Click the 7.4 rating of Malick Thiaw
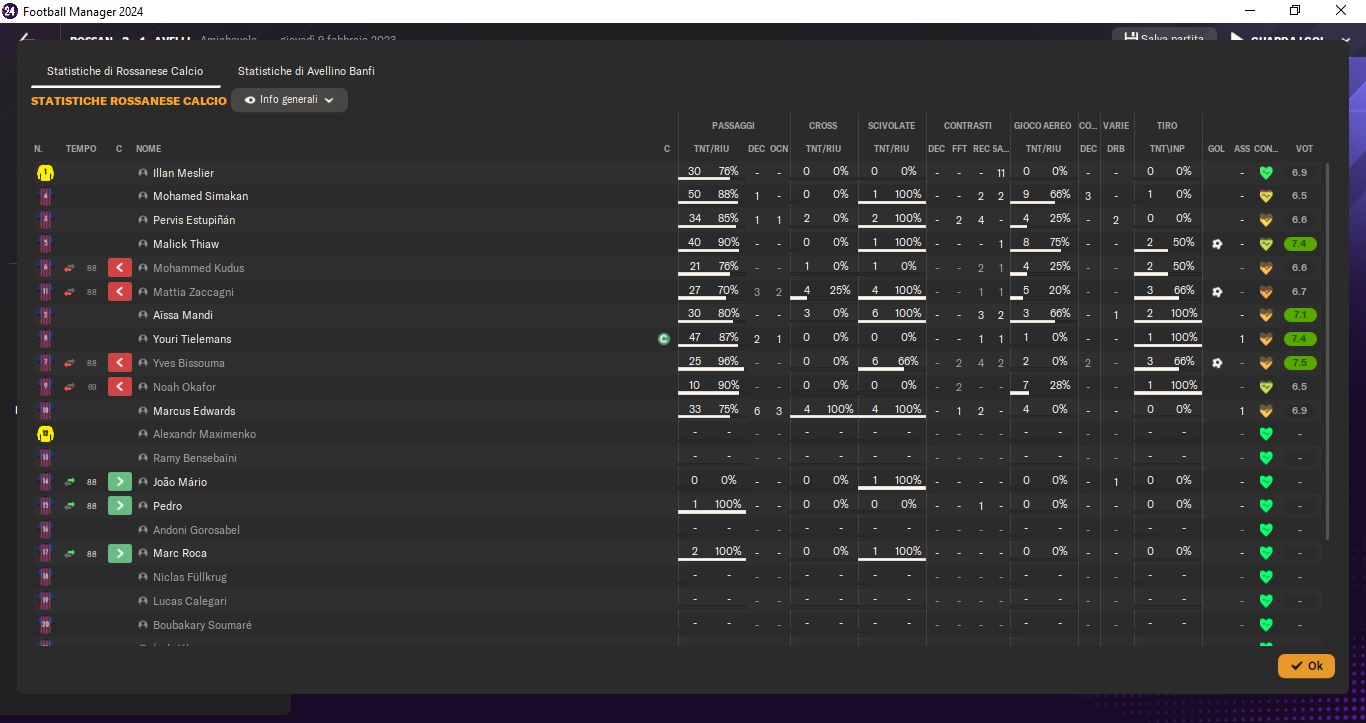The width and height of the screenshot is (1366, 723). coord(1300,244)
